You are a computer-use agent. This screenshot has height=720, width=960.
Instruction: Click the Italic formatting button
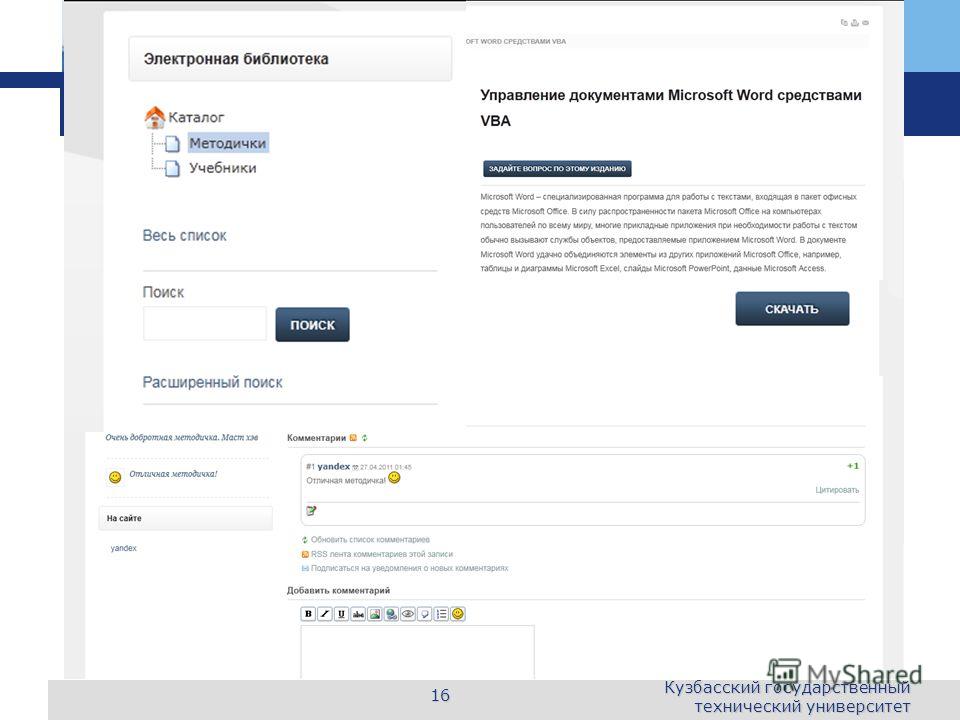[x=325, y=613]
